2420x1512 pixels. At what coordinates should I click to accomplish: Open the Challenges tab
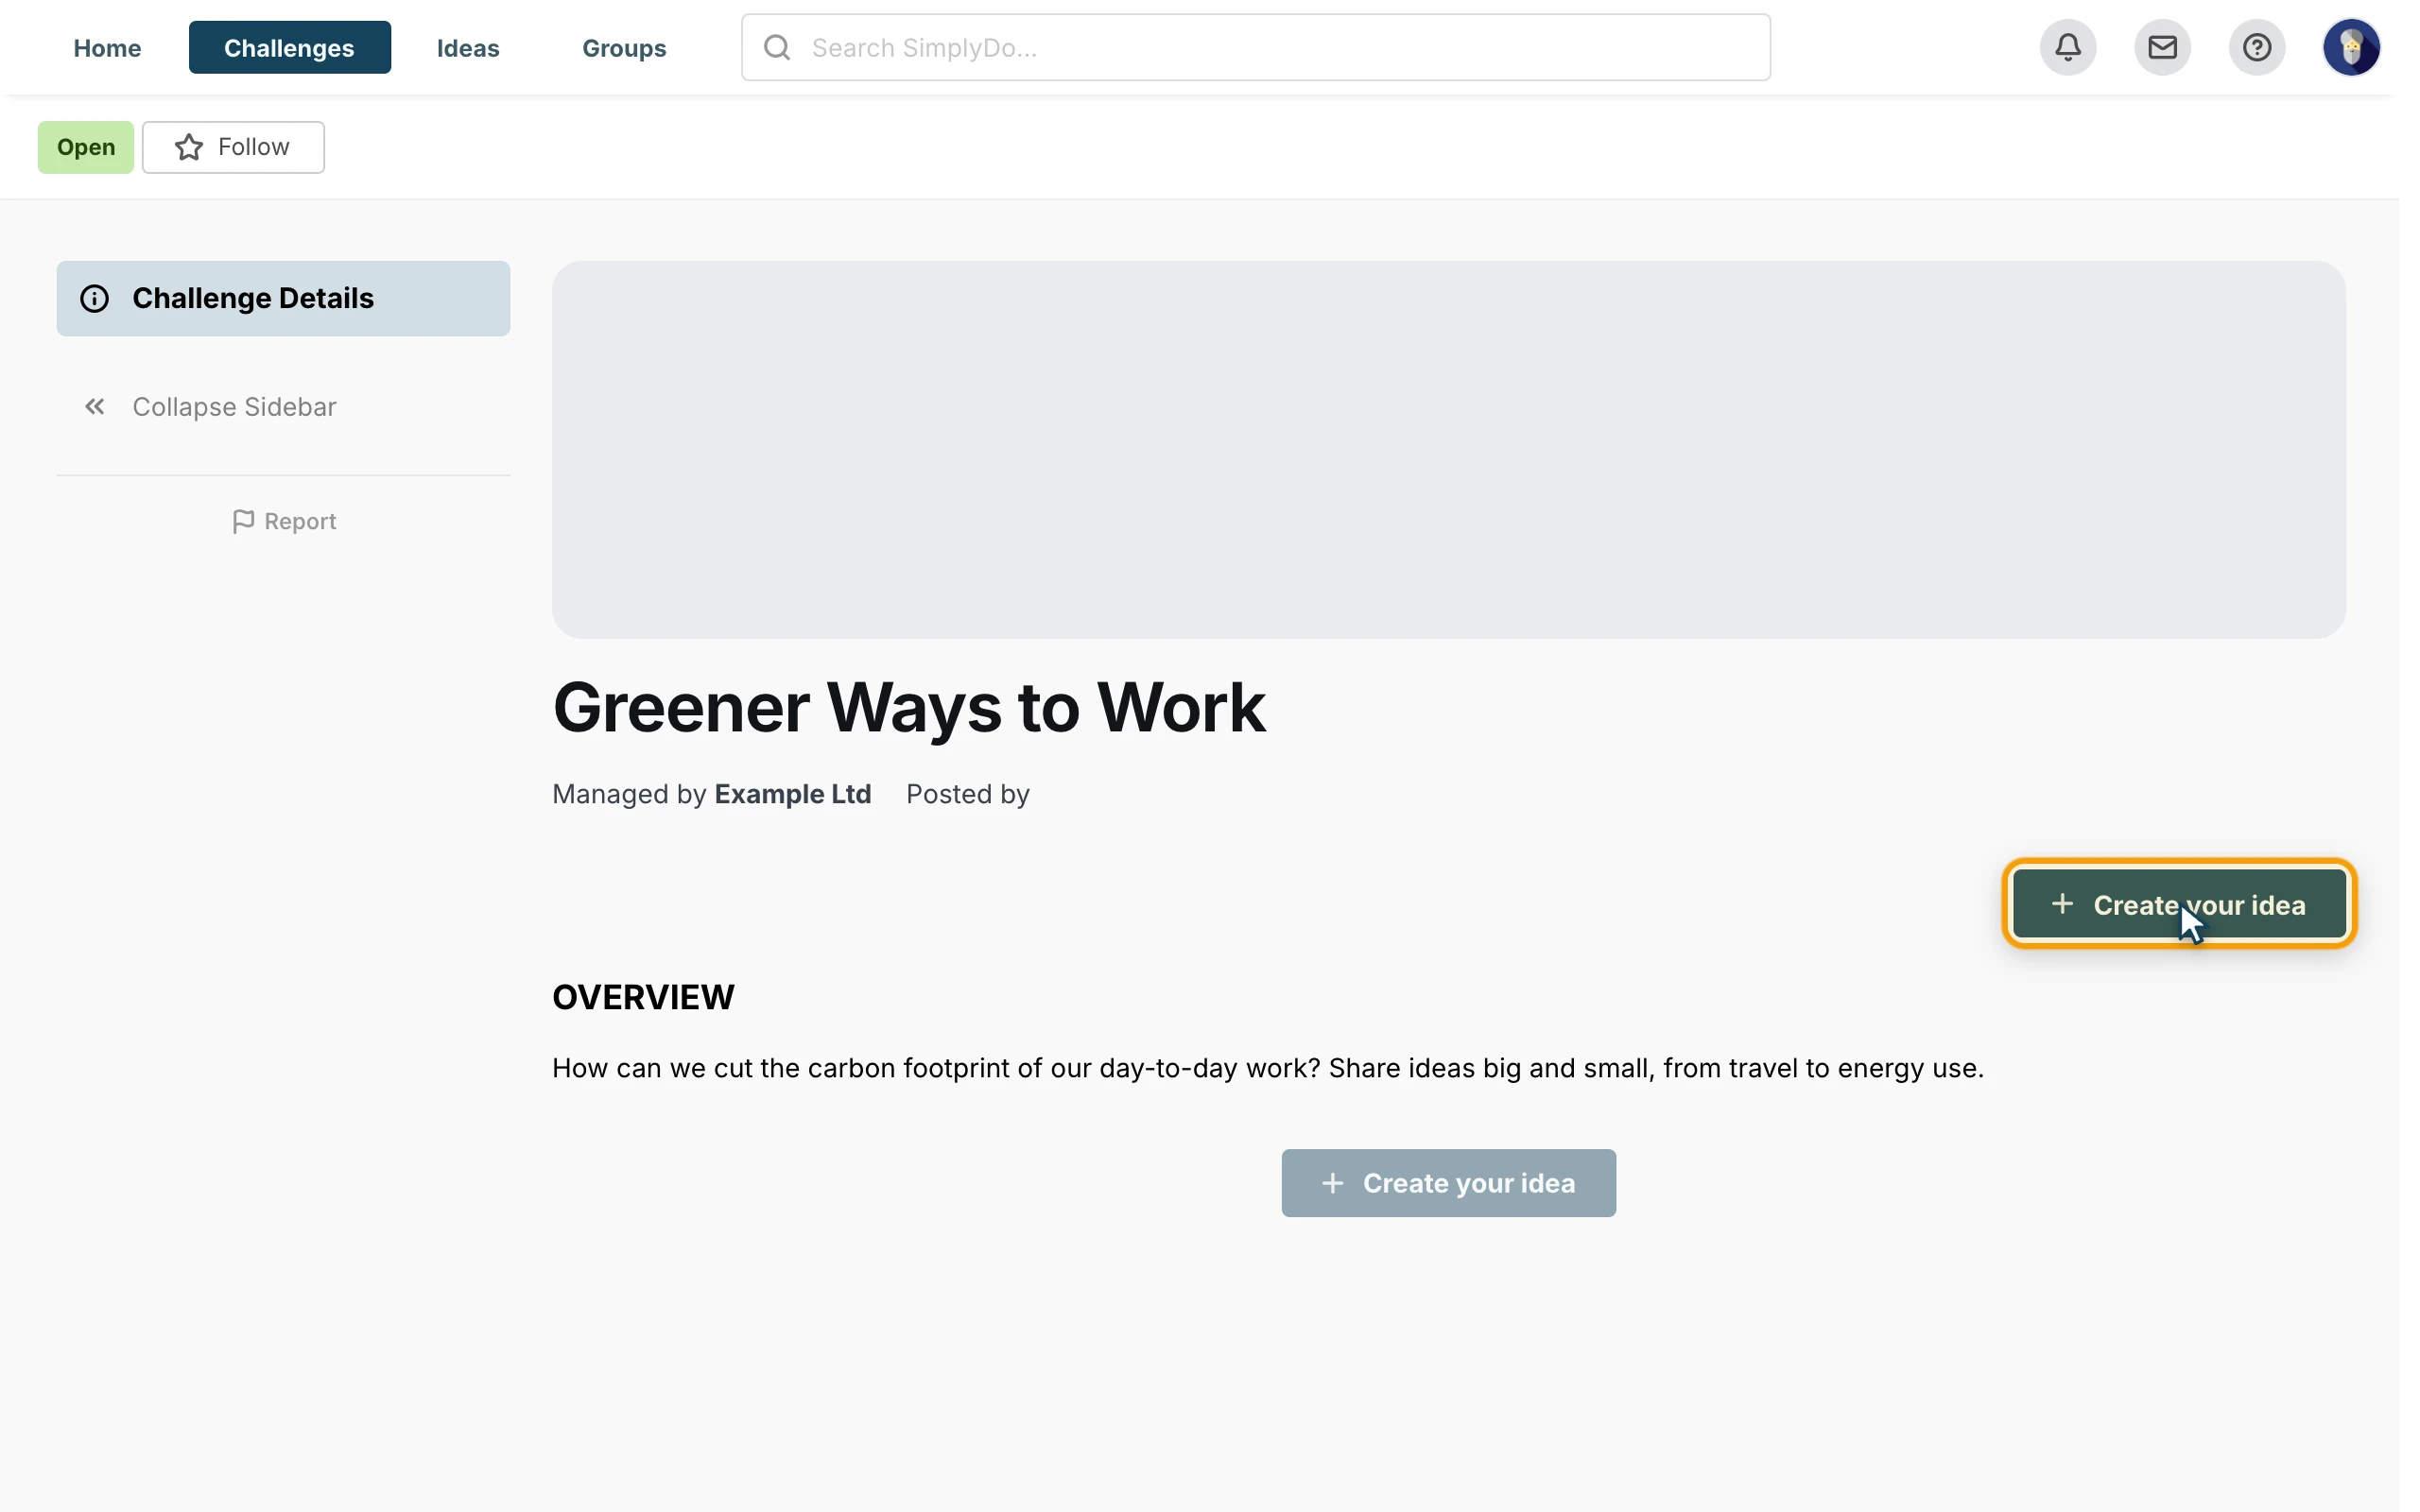[289, 48]
